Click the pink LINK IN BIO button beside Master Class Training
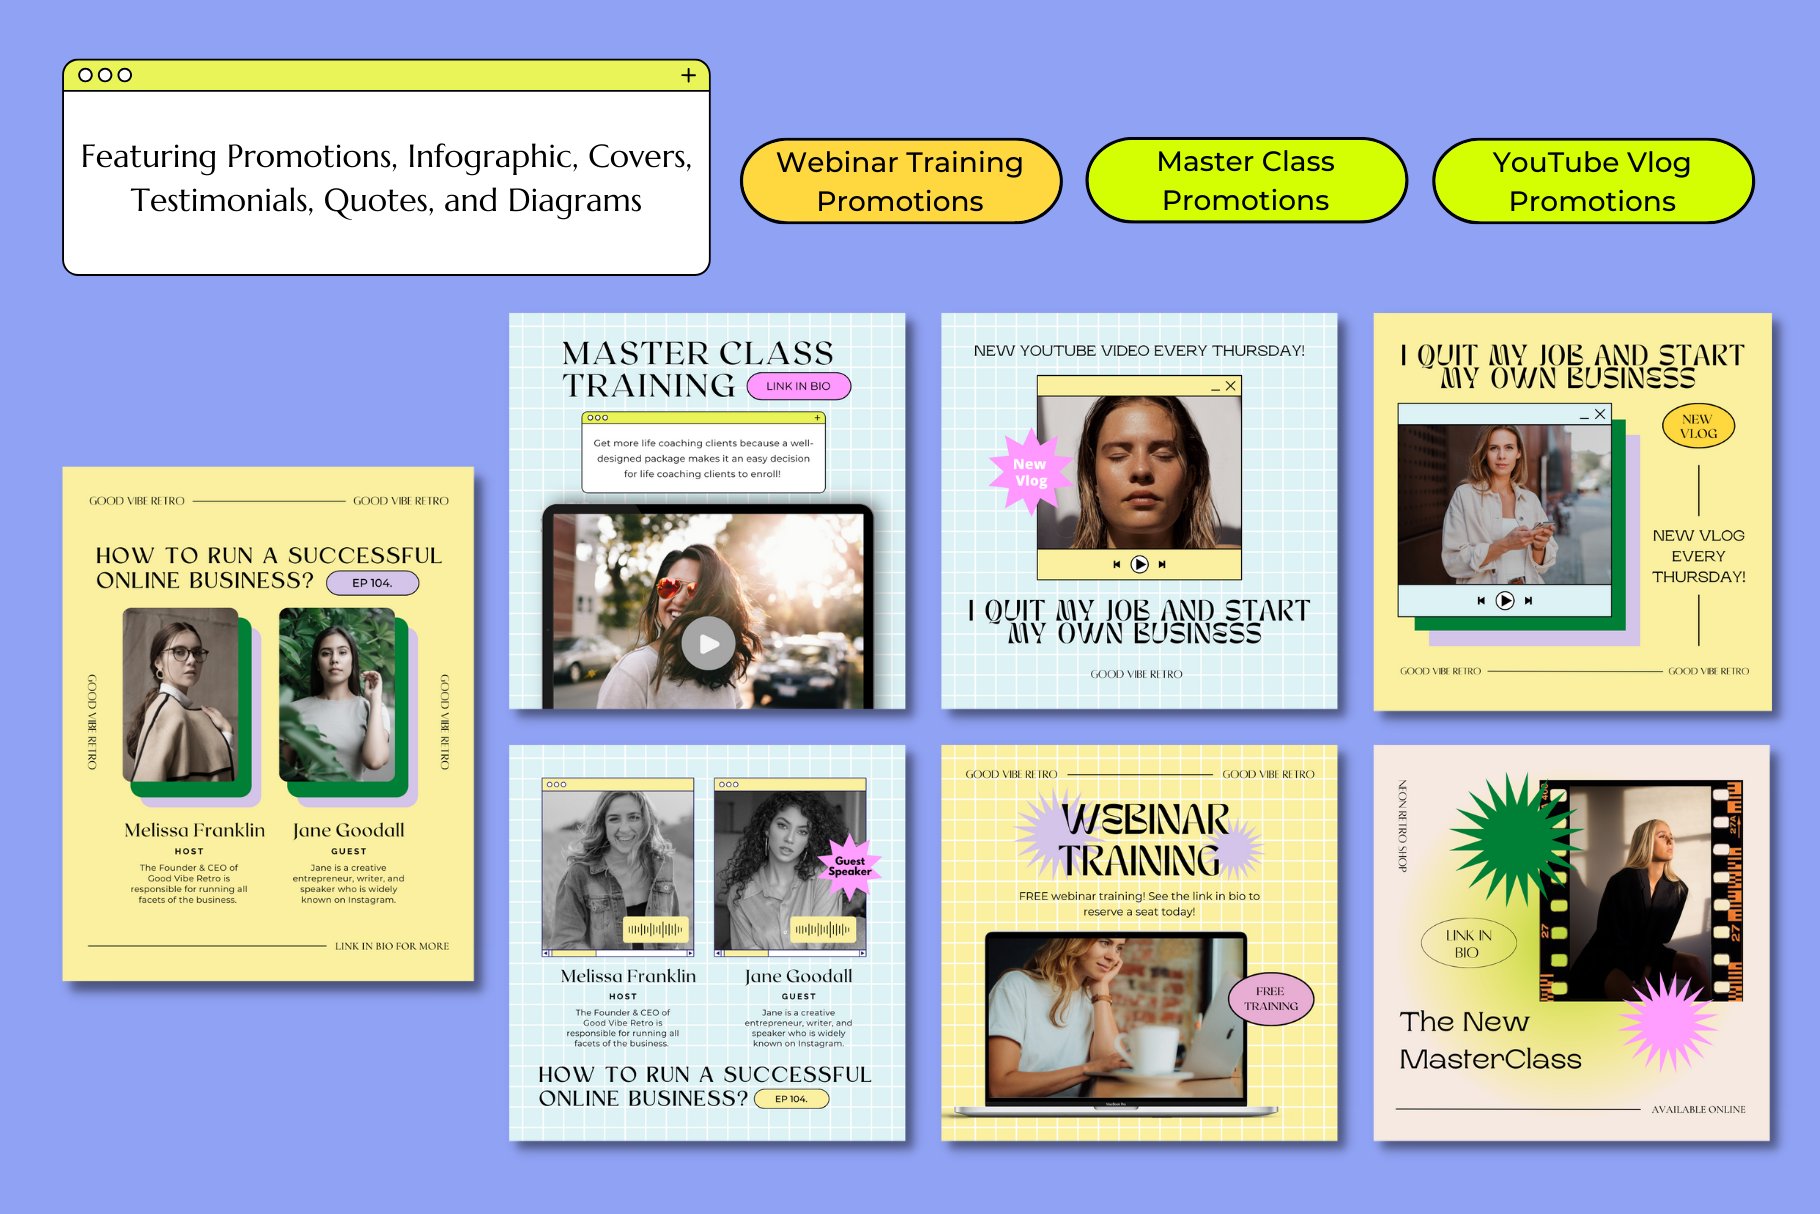1820x1214 pixels. (798, 386)
